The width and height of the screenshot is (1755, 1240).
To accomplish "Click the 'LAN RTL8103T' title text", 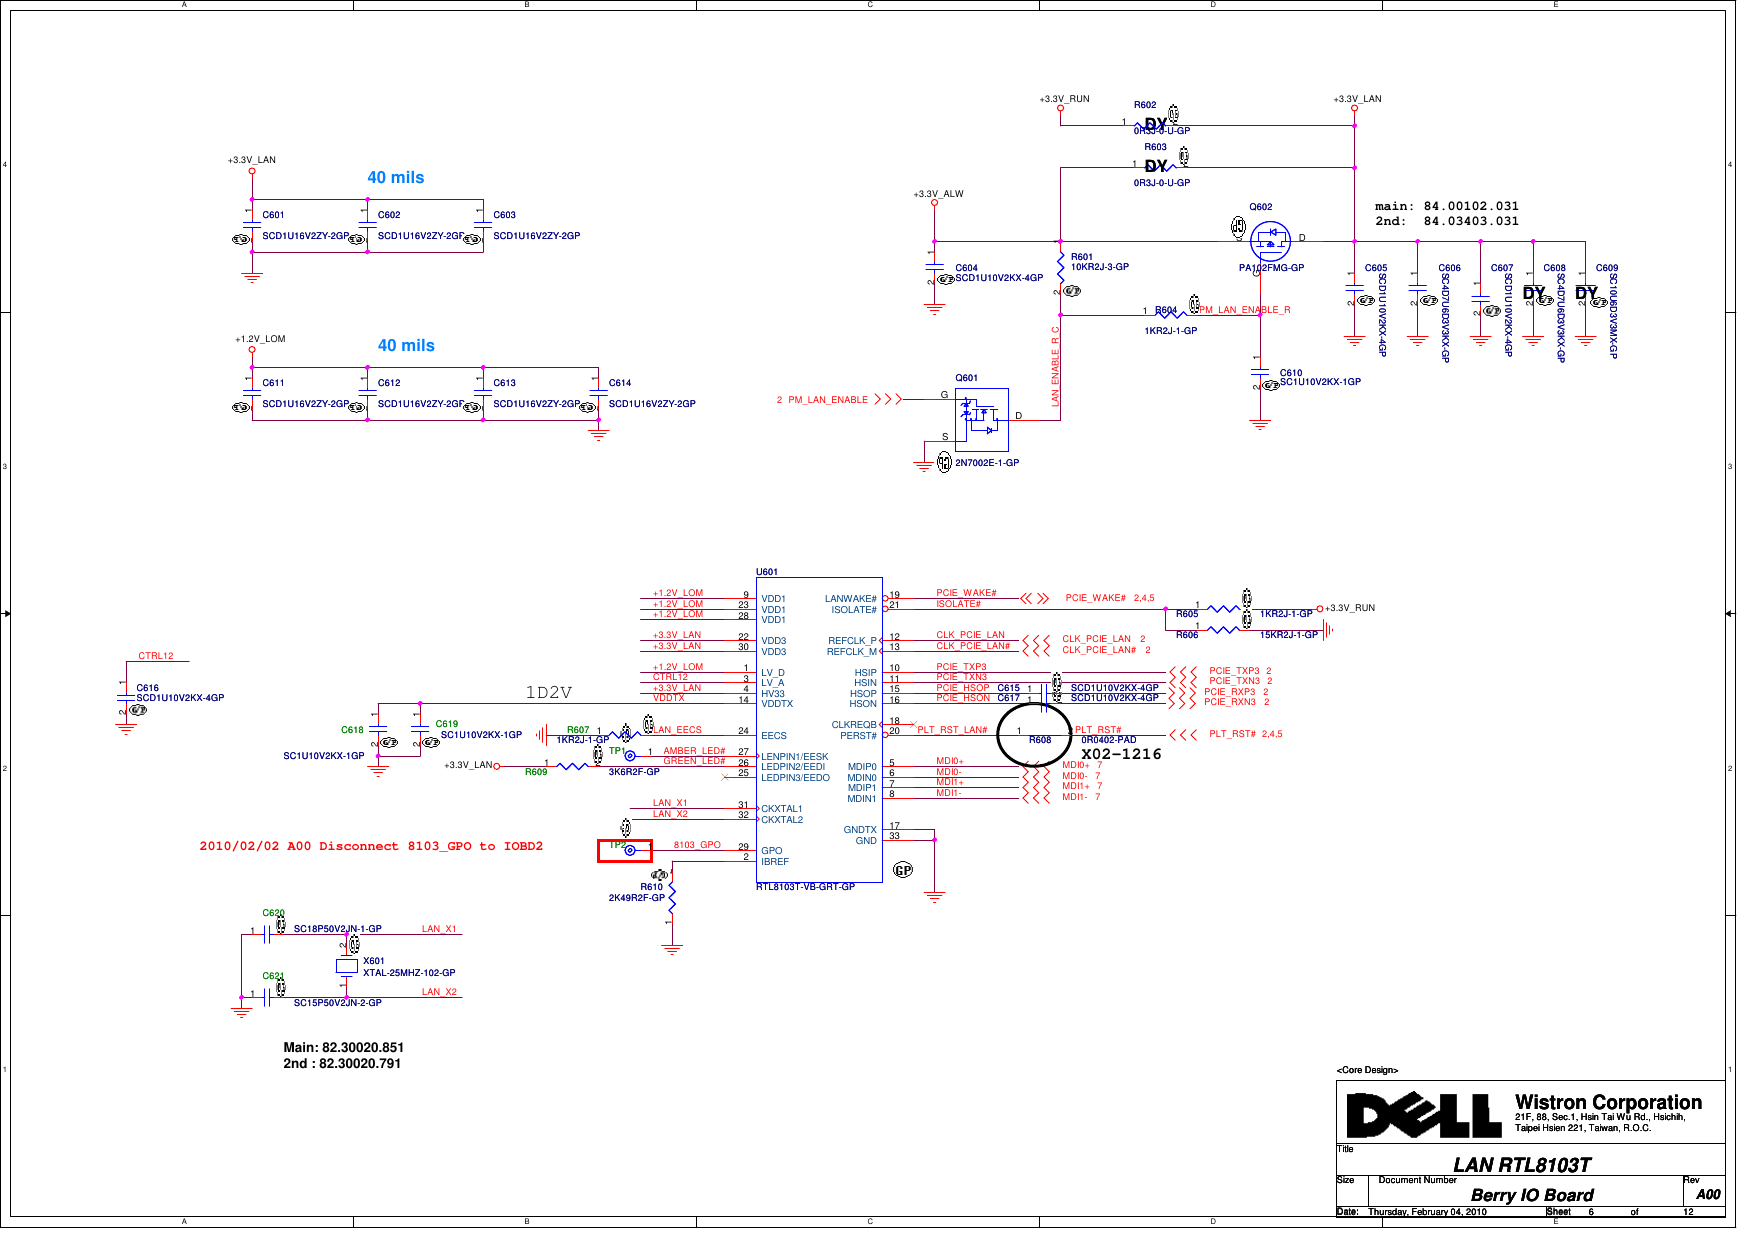I will pyautogui.click(x=1522, y=1165).
